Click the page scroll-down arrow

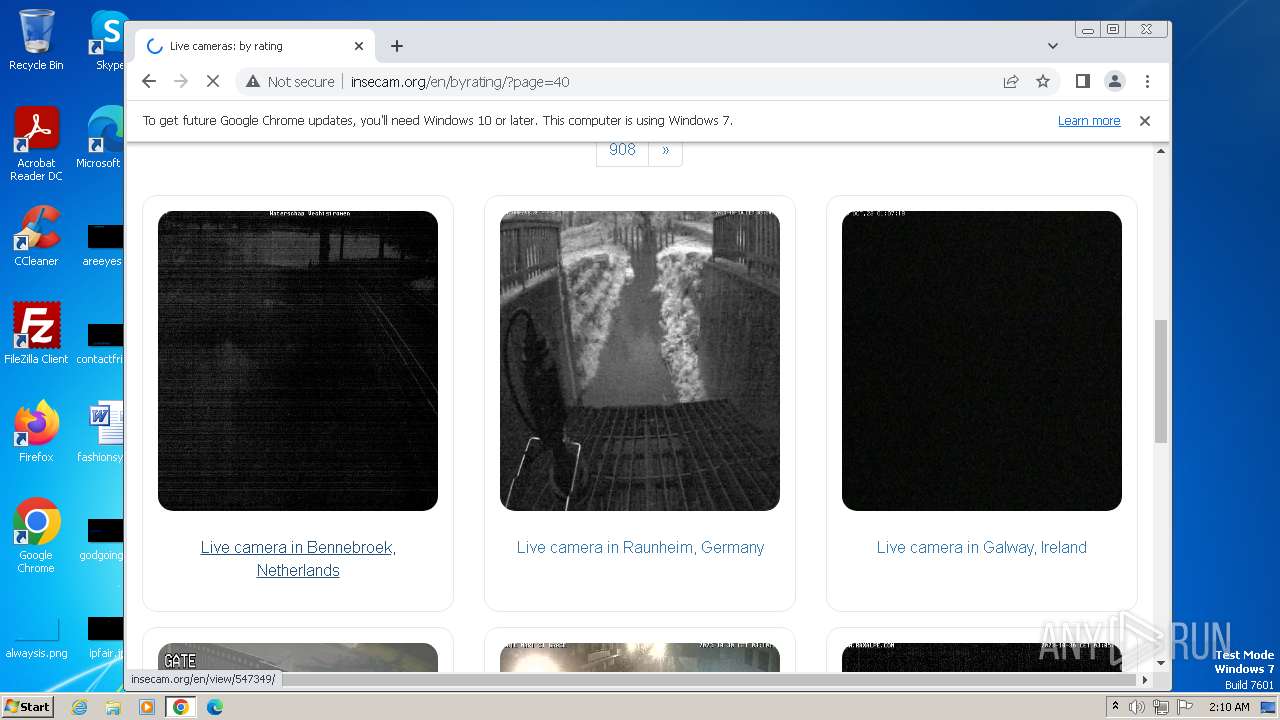coord(1161,662)
